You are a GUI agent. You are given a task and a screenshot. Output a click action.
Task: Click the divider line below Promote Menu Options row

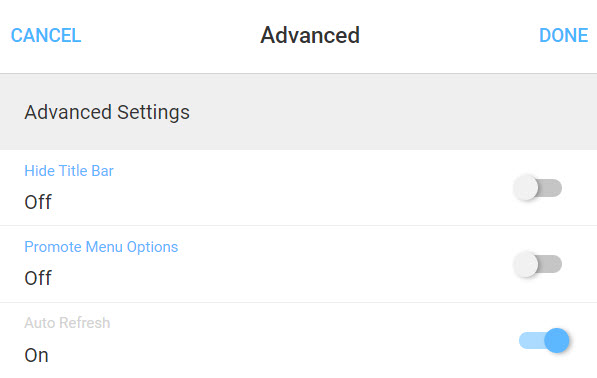pyautogui.click(x=298, y=303)
